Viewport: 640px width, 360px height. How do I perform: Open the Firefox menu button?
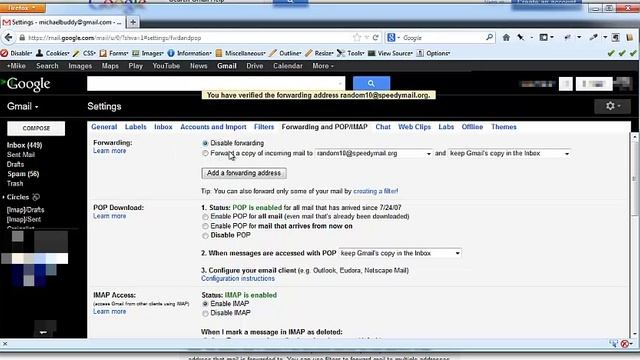point(22,7)
